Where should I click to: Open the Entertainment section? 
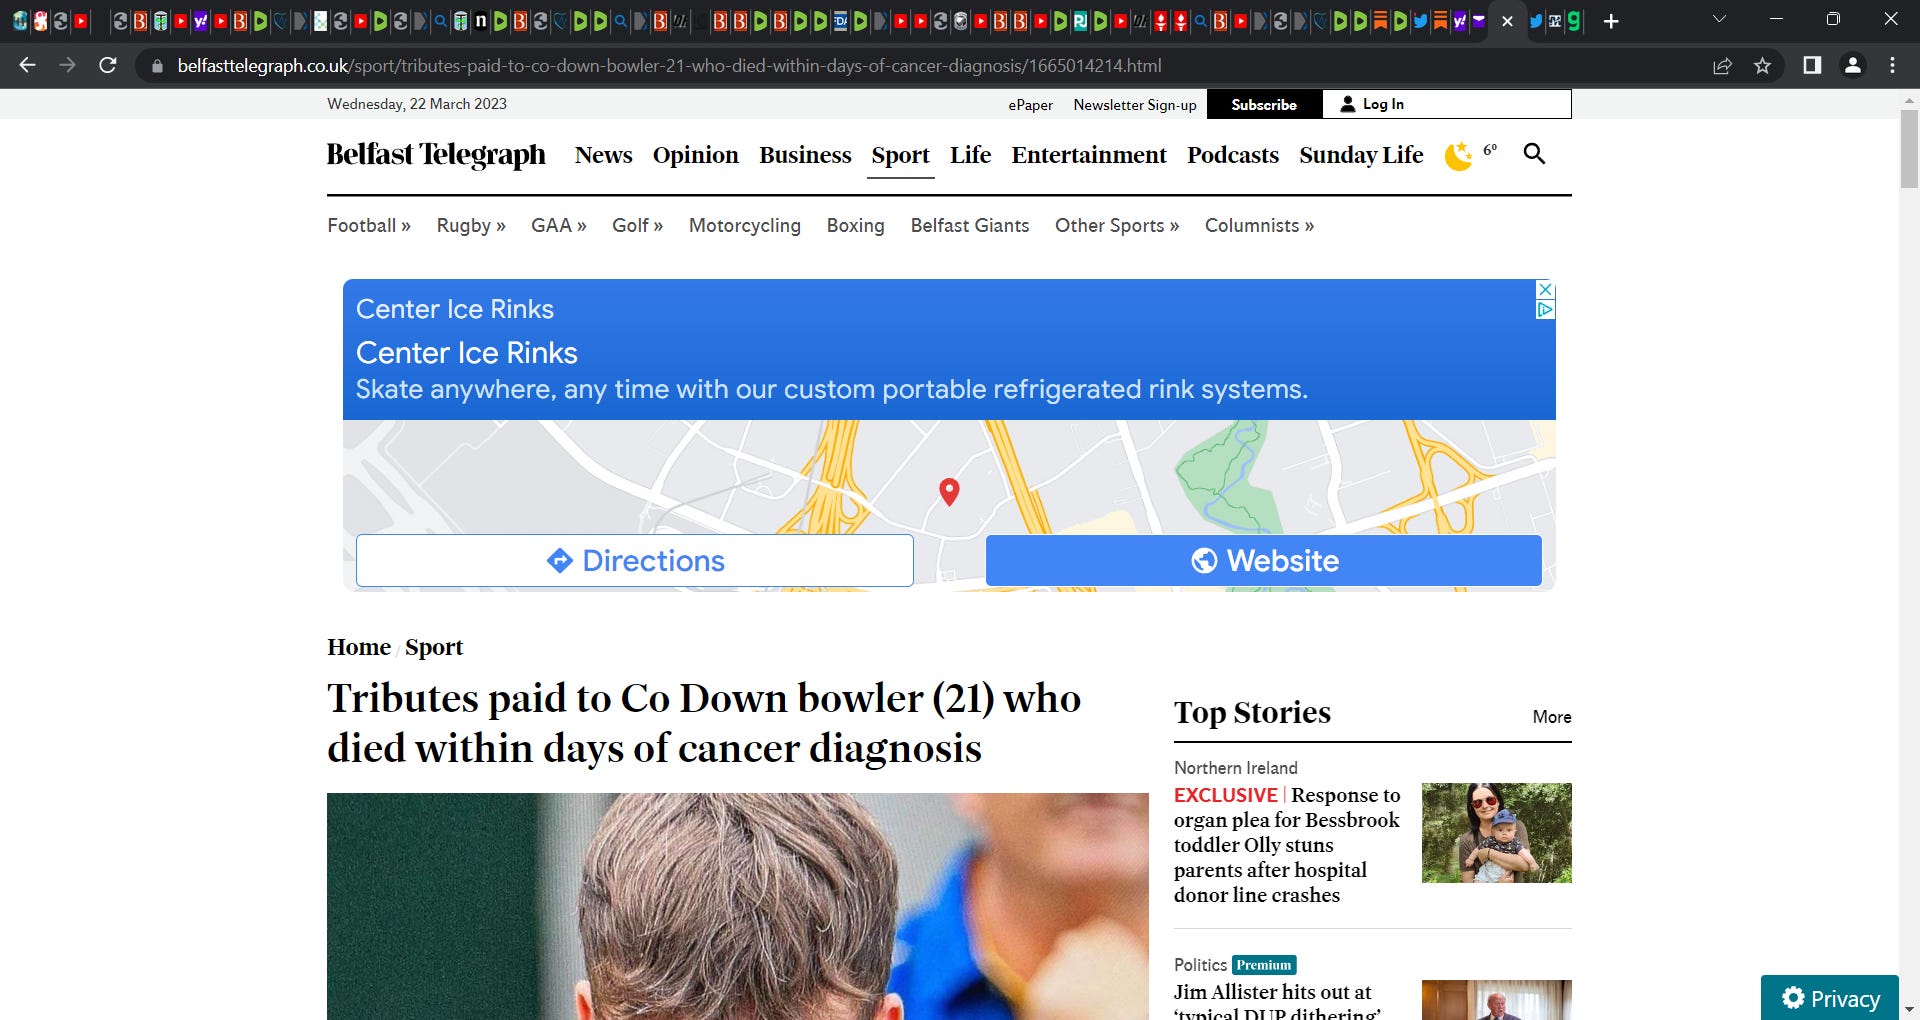(1089, 155)
